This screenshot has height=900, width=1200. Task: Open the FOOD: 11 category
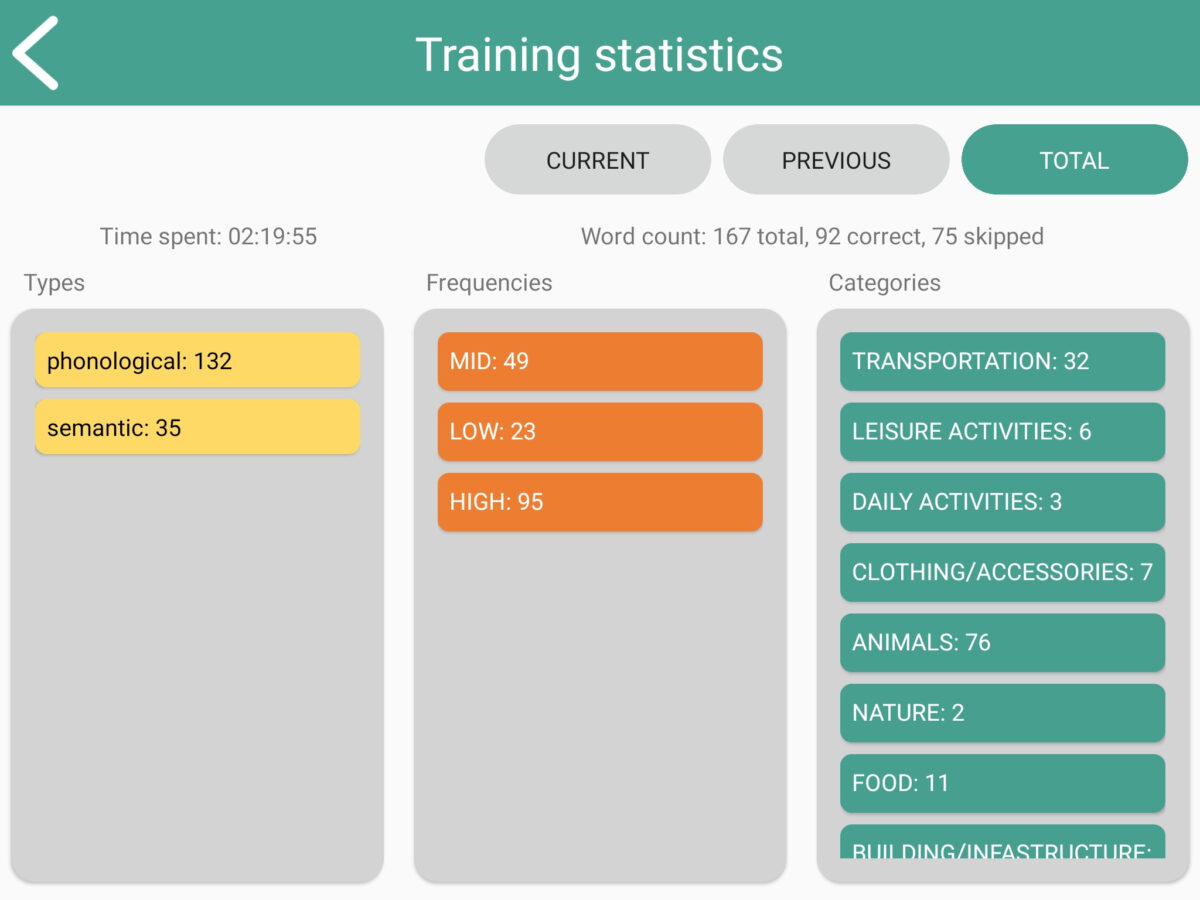click(x=1002, y=783)
